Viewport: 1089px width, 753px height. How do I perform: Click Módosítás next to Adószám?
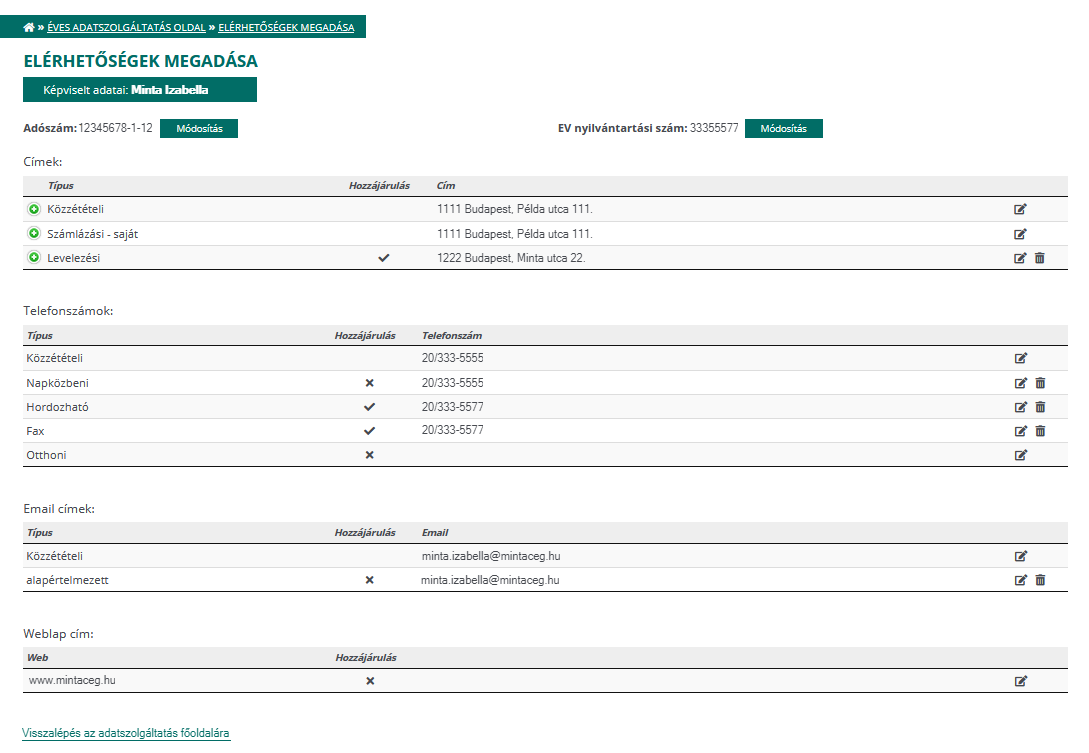click(205, 129)
